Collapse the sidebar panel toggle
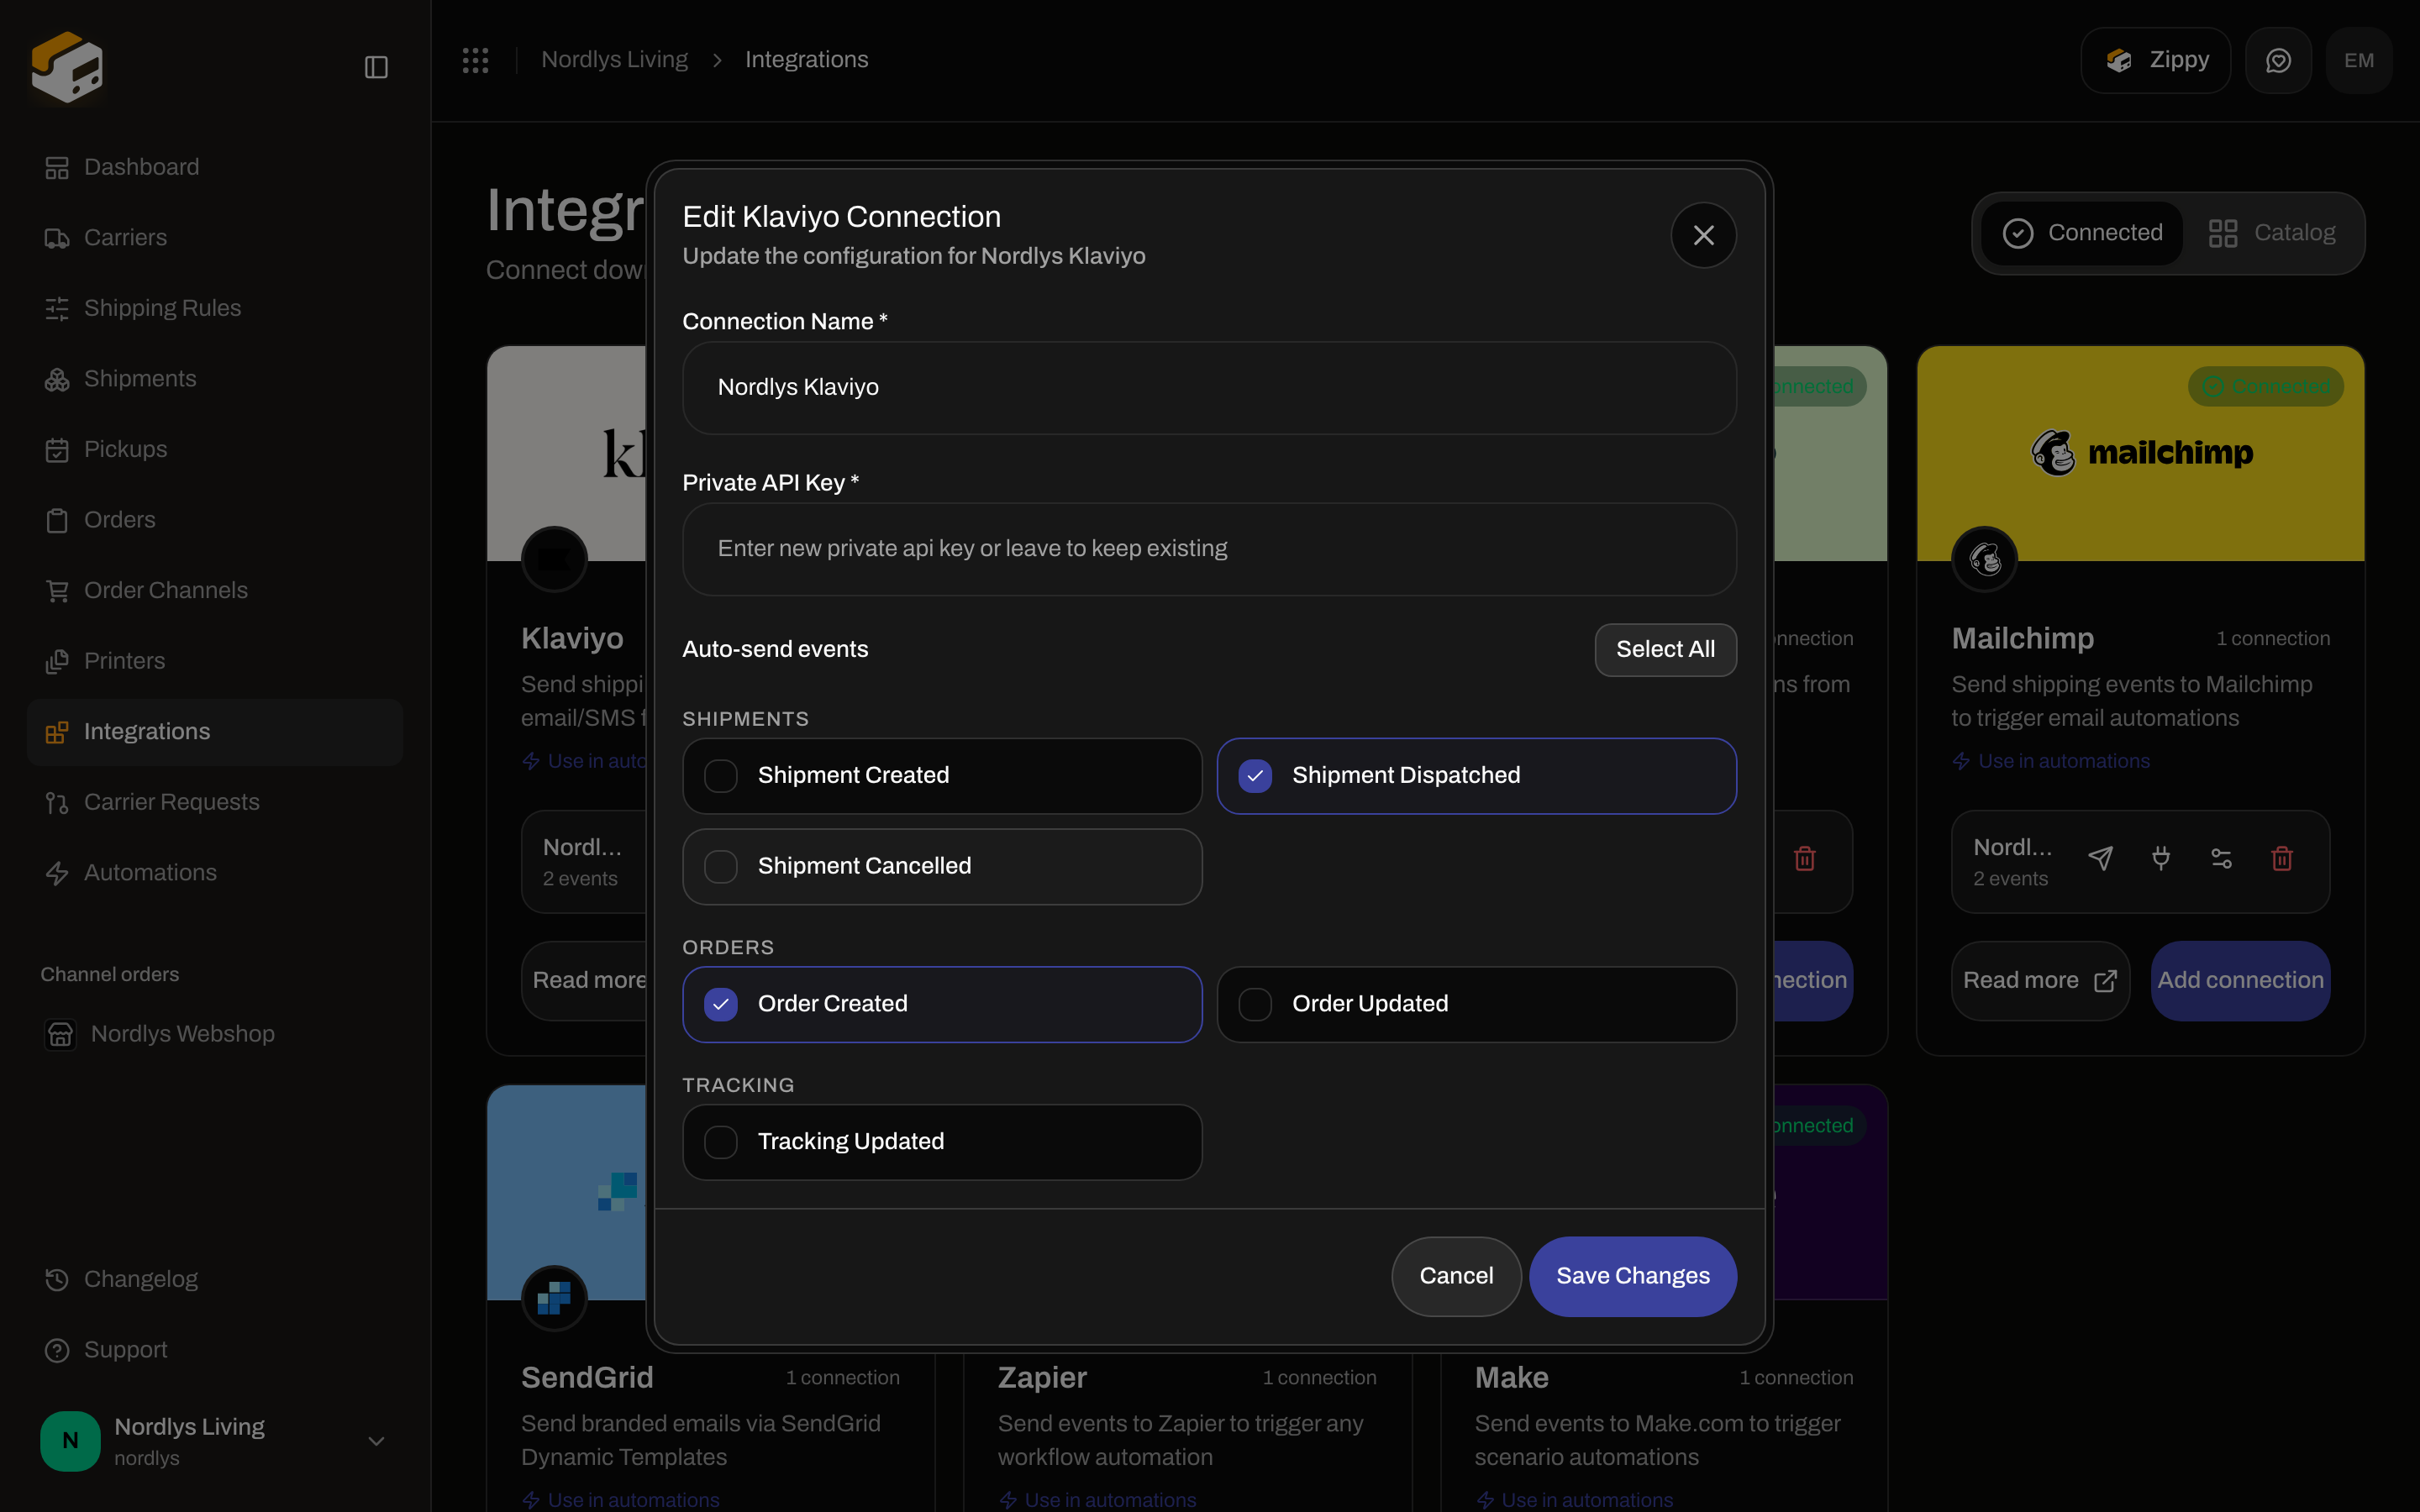The height and width of the screenshot is (1512, 2420). click(376, 67)
